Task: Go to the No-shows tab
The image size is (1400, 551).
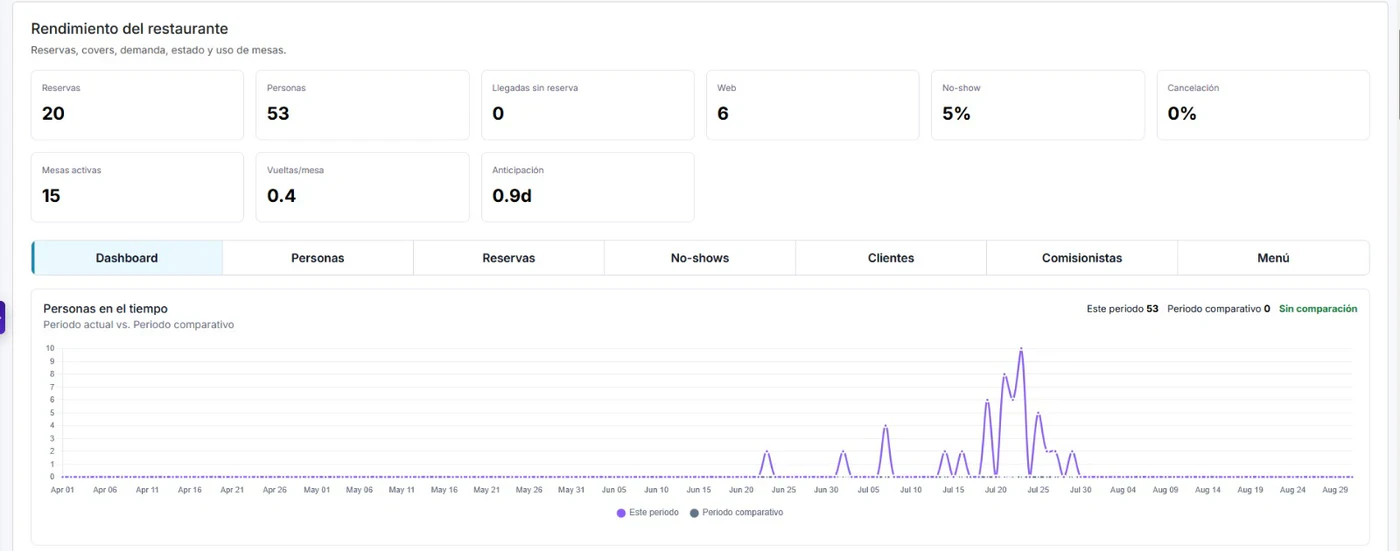Action: pyautogui.click(x=700, y=258)
